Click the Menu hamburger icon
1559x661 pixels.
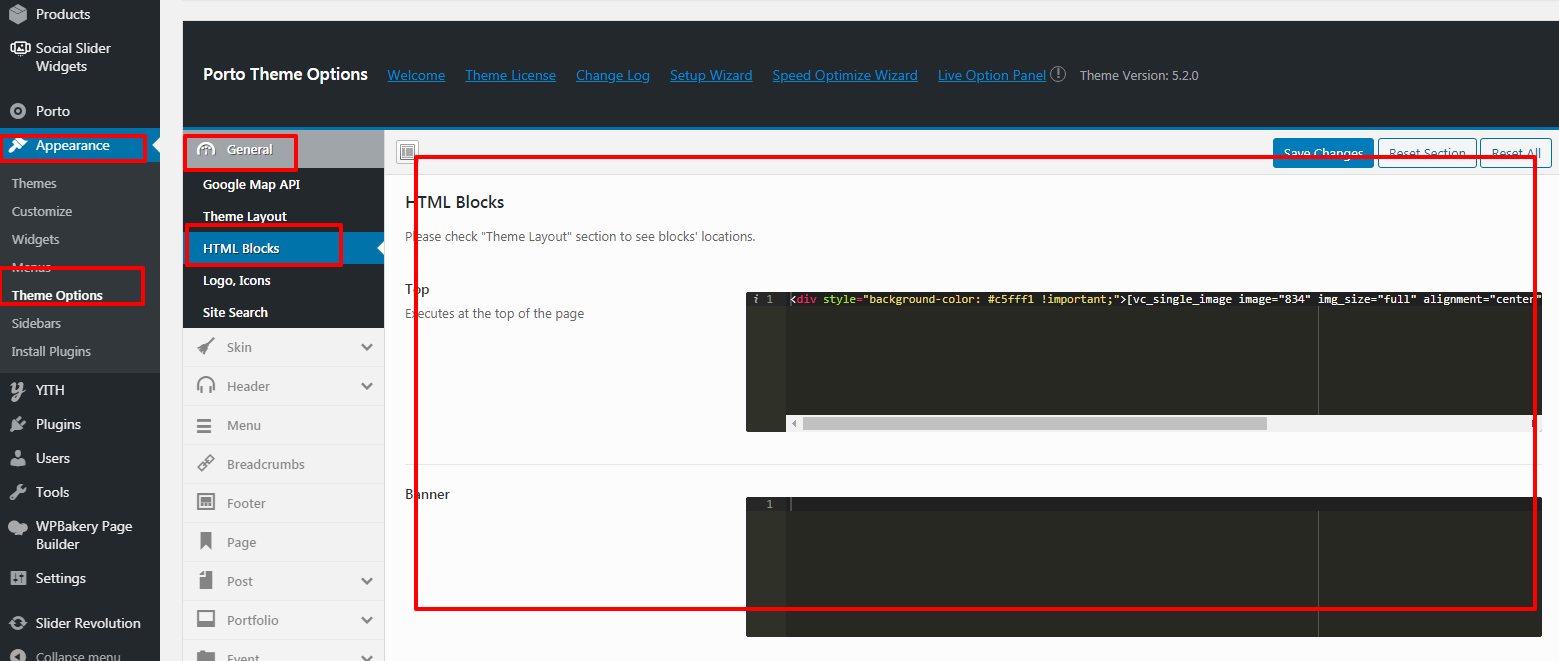click(x=204, y=426)
